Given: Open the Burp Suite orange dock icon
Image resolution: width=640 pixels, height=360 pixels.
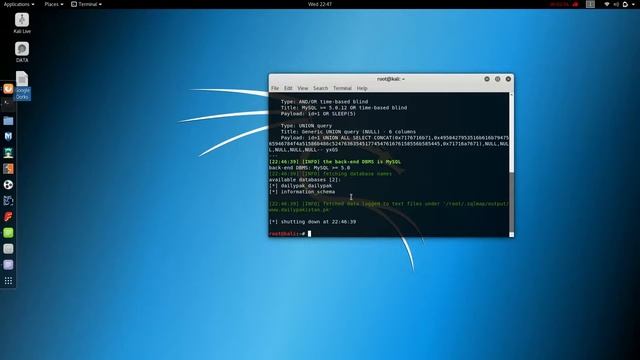Looking at the screenshot, I should 8,169.
